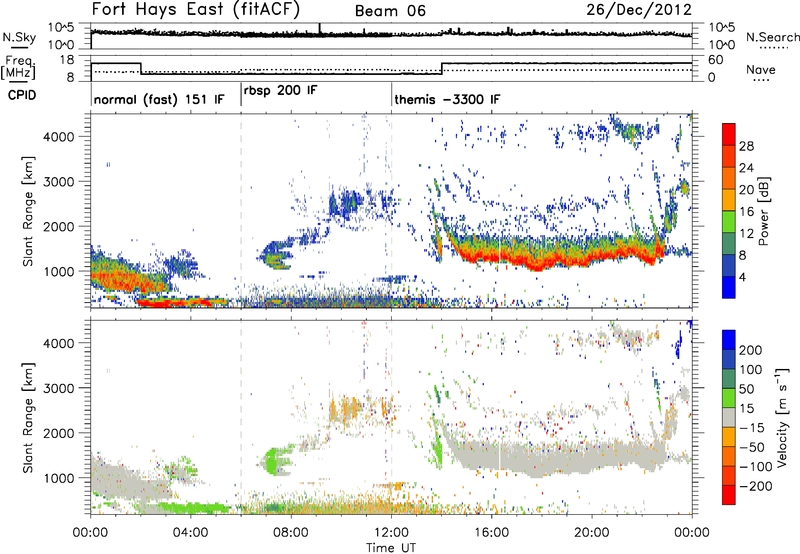Click the 'Nave' legend label
The height and width of the screenshot is (554, 800).
[761, 69]
